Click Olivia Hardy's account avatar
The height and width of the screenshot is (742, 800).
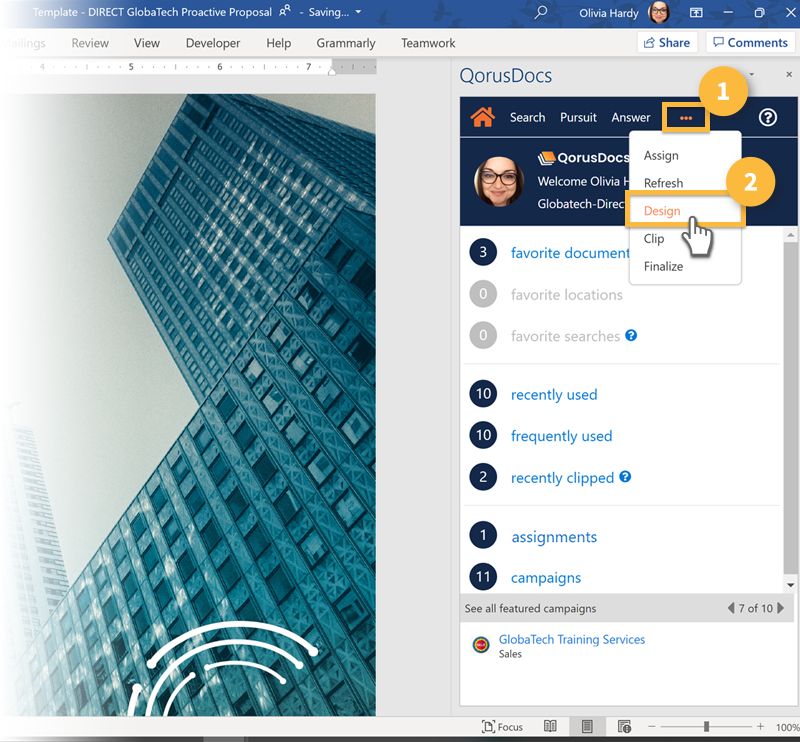[659, 12]
